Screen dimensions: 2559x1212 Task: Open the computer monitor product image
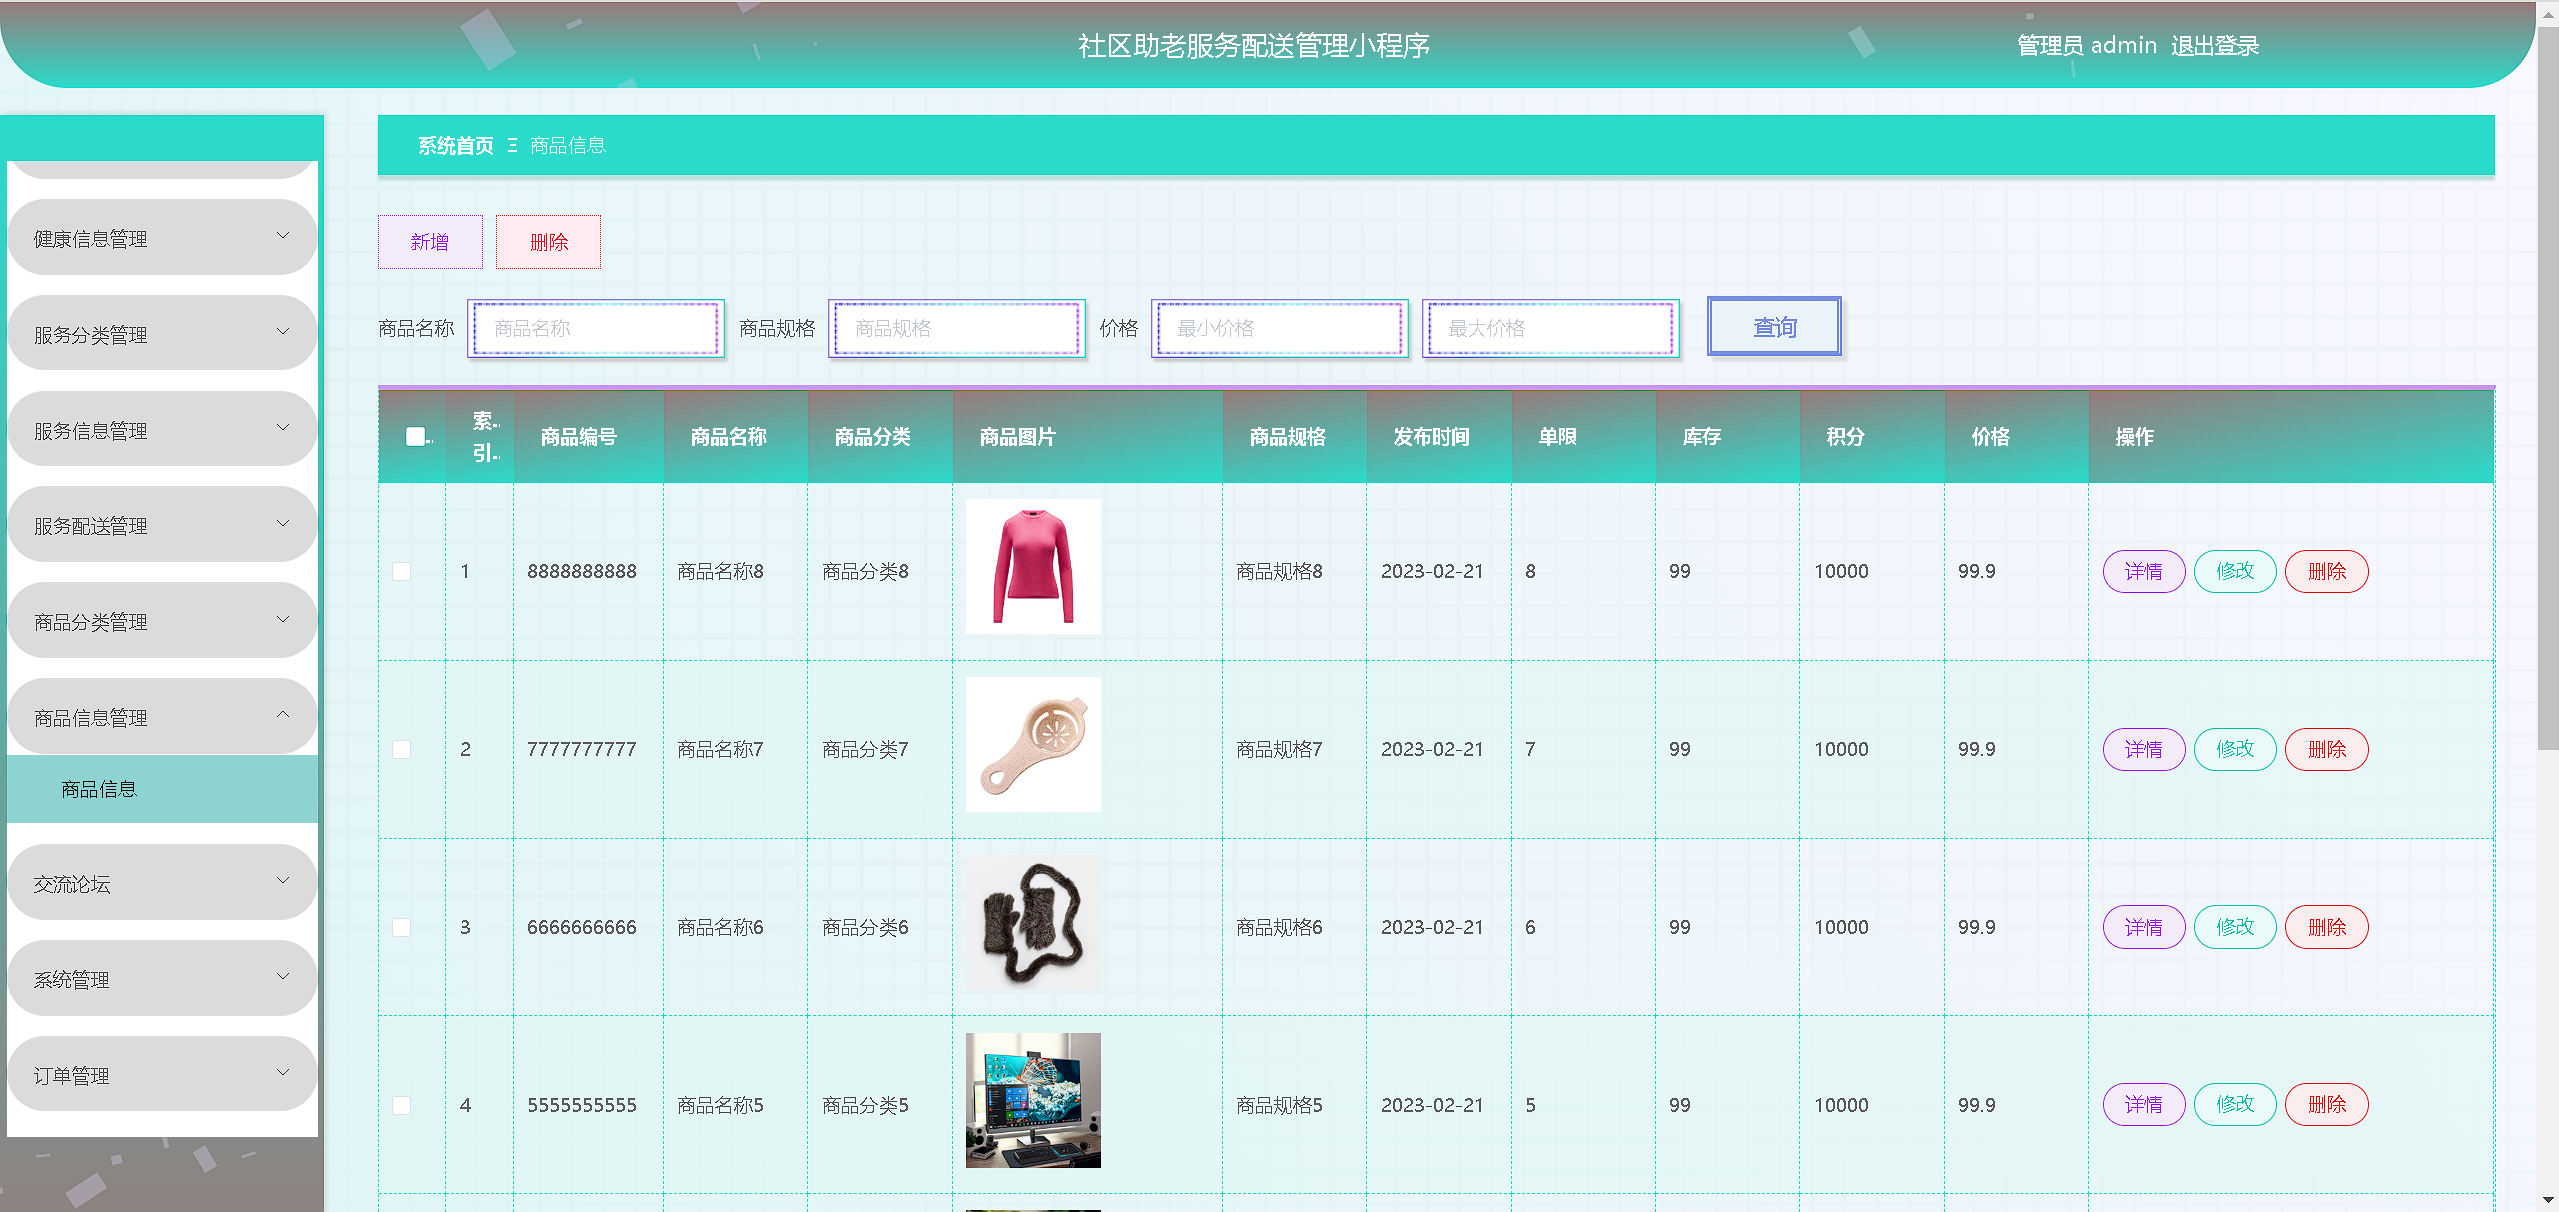click(1033, 1100)
